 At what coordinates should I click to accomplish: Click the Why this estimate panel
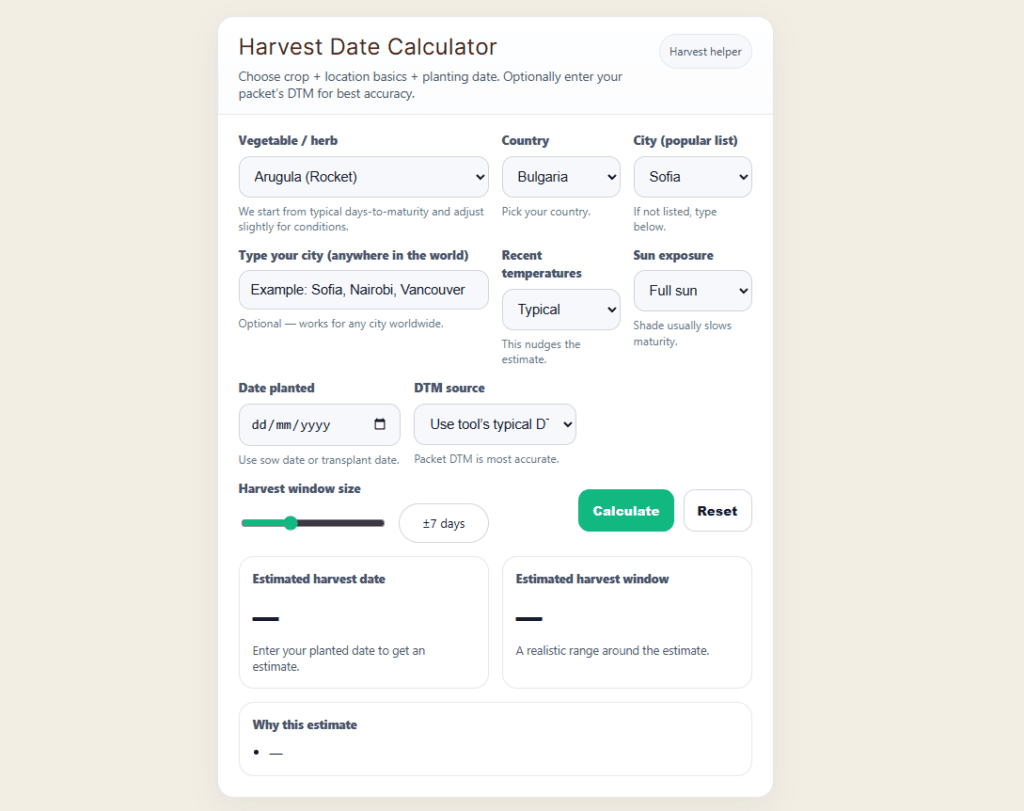[495, 738]
